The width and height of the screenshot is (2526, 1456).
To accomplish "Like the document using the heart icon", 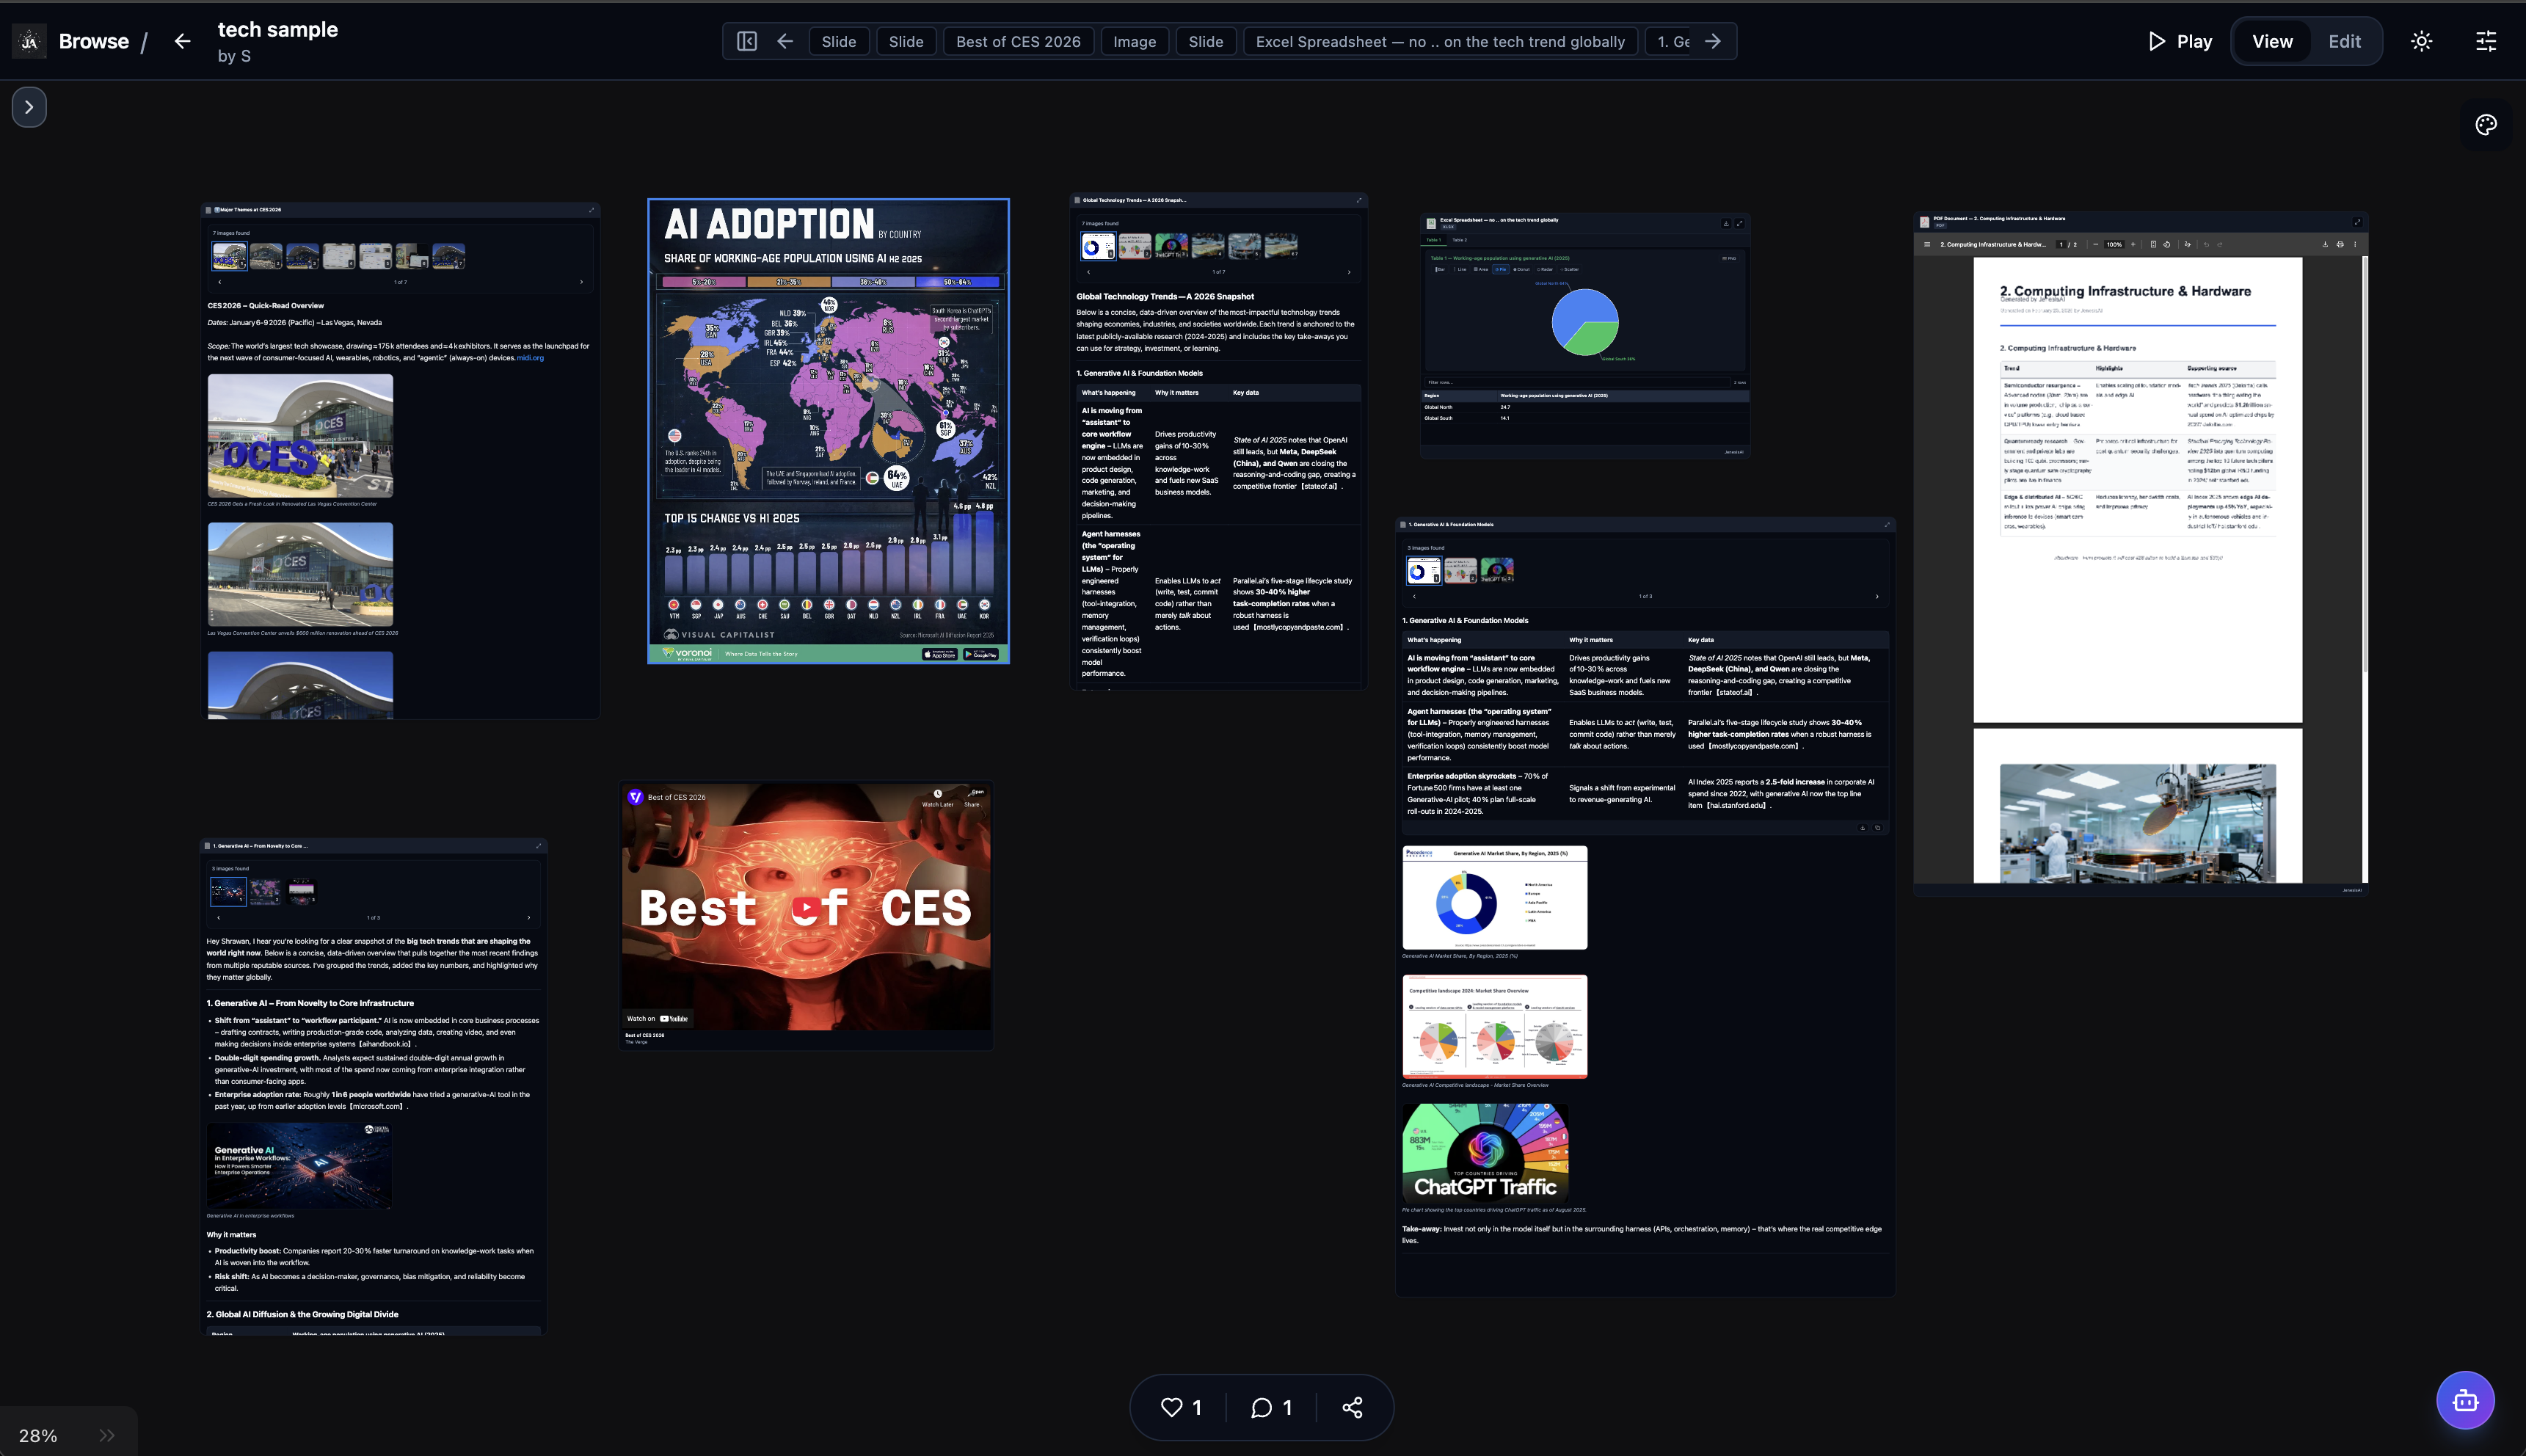I will click(1172, 1407).
